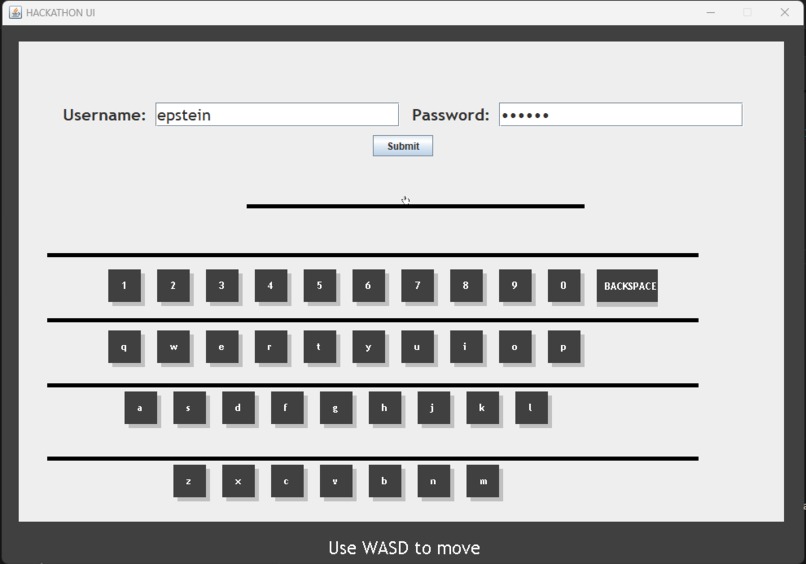This screenshot has height=564, width=806.
Task: Select the y key tile
Action: (369, 347)
